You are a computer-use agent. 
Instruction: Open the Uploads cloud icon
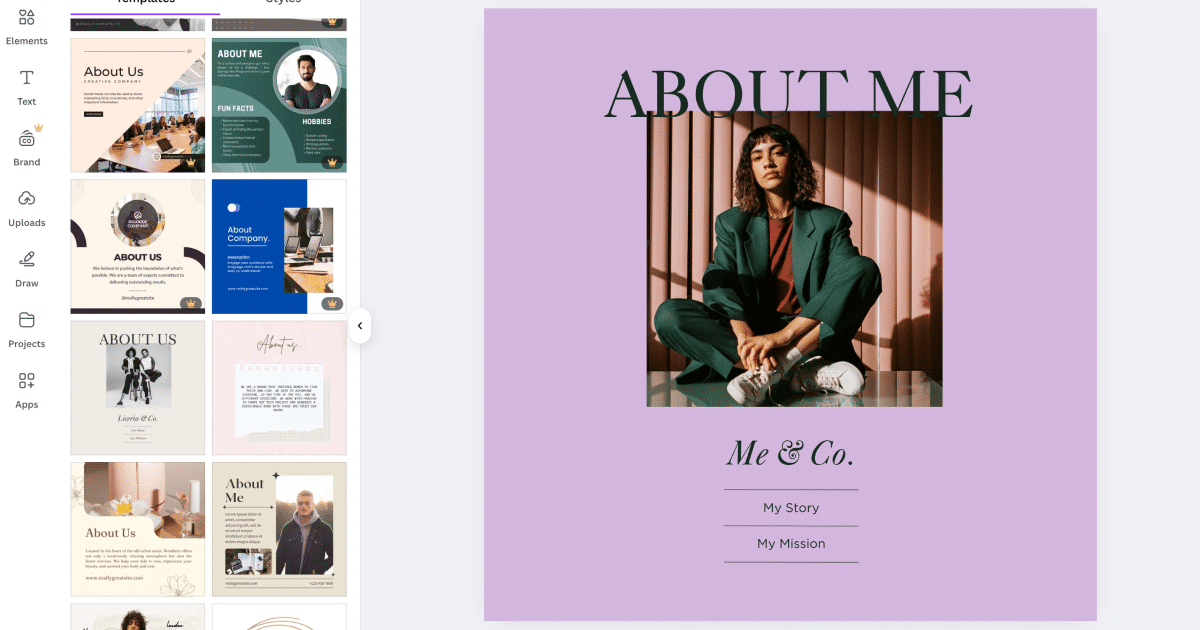coord(27,199)
